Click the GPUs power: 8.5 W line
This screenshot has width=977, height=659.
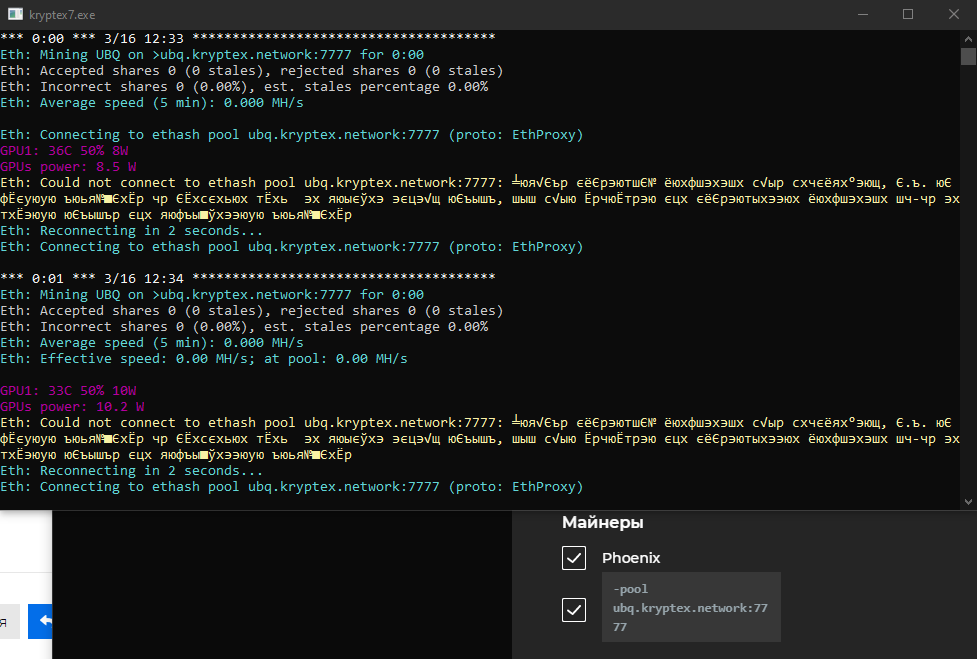point(69,167)
